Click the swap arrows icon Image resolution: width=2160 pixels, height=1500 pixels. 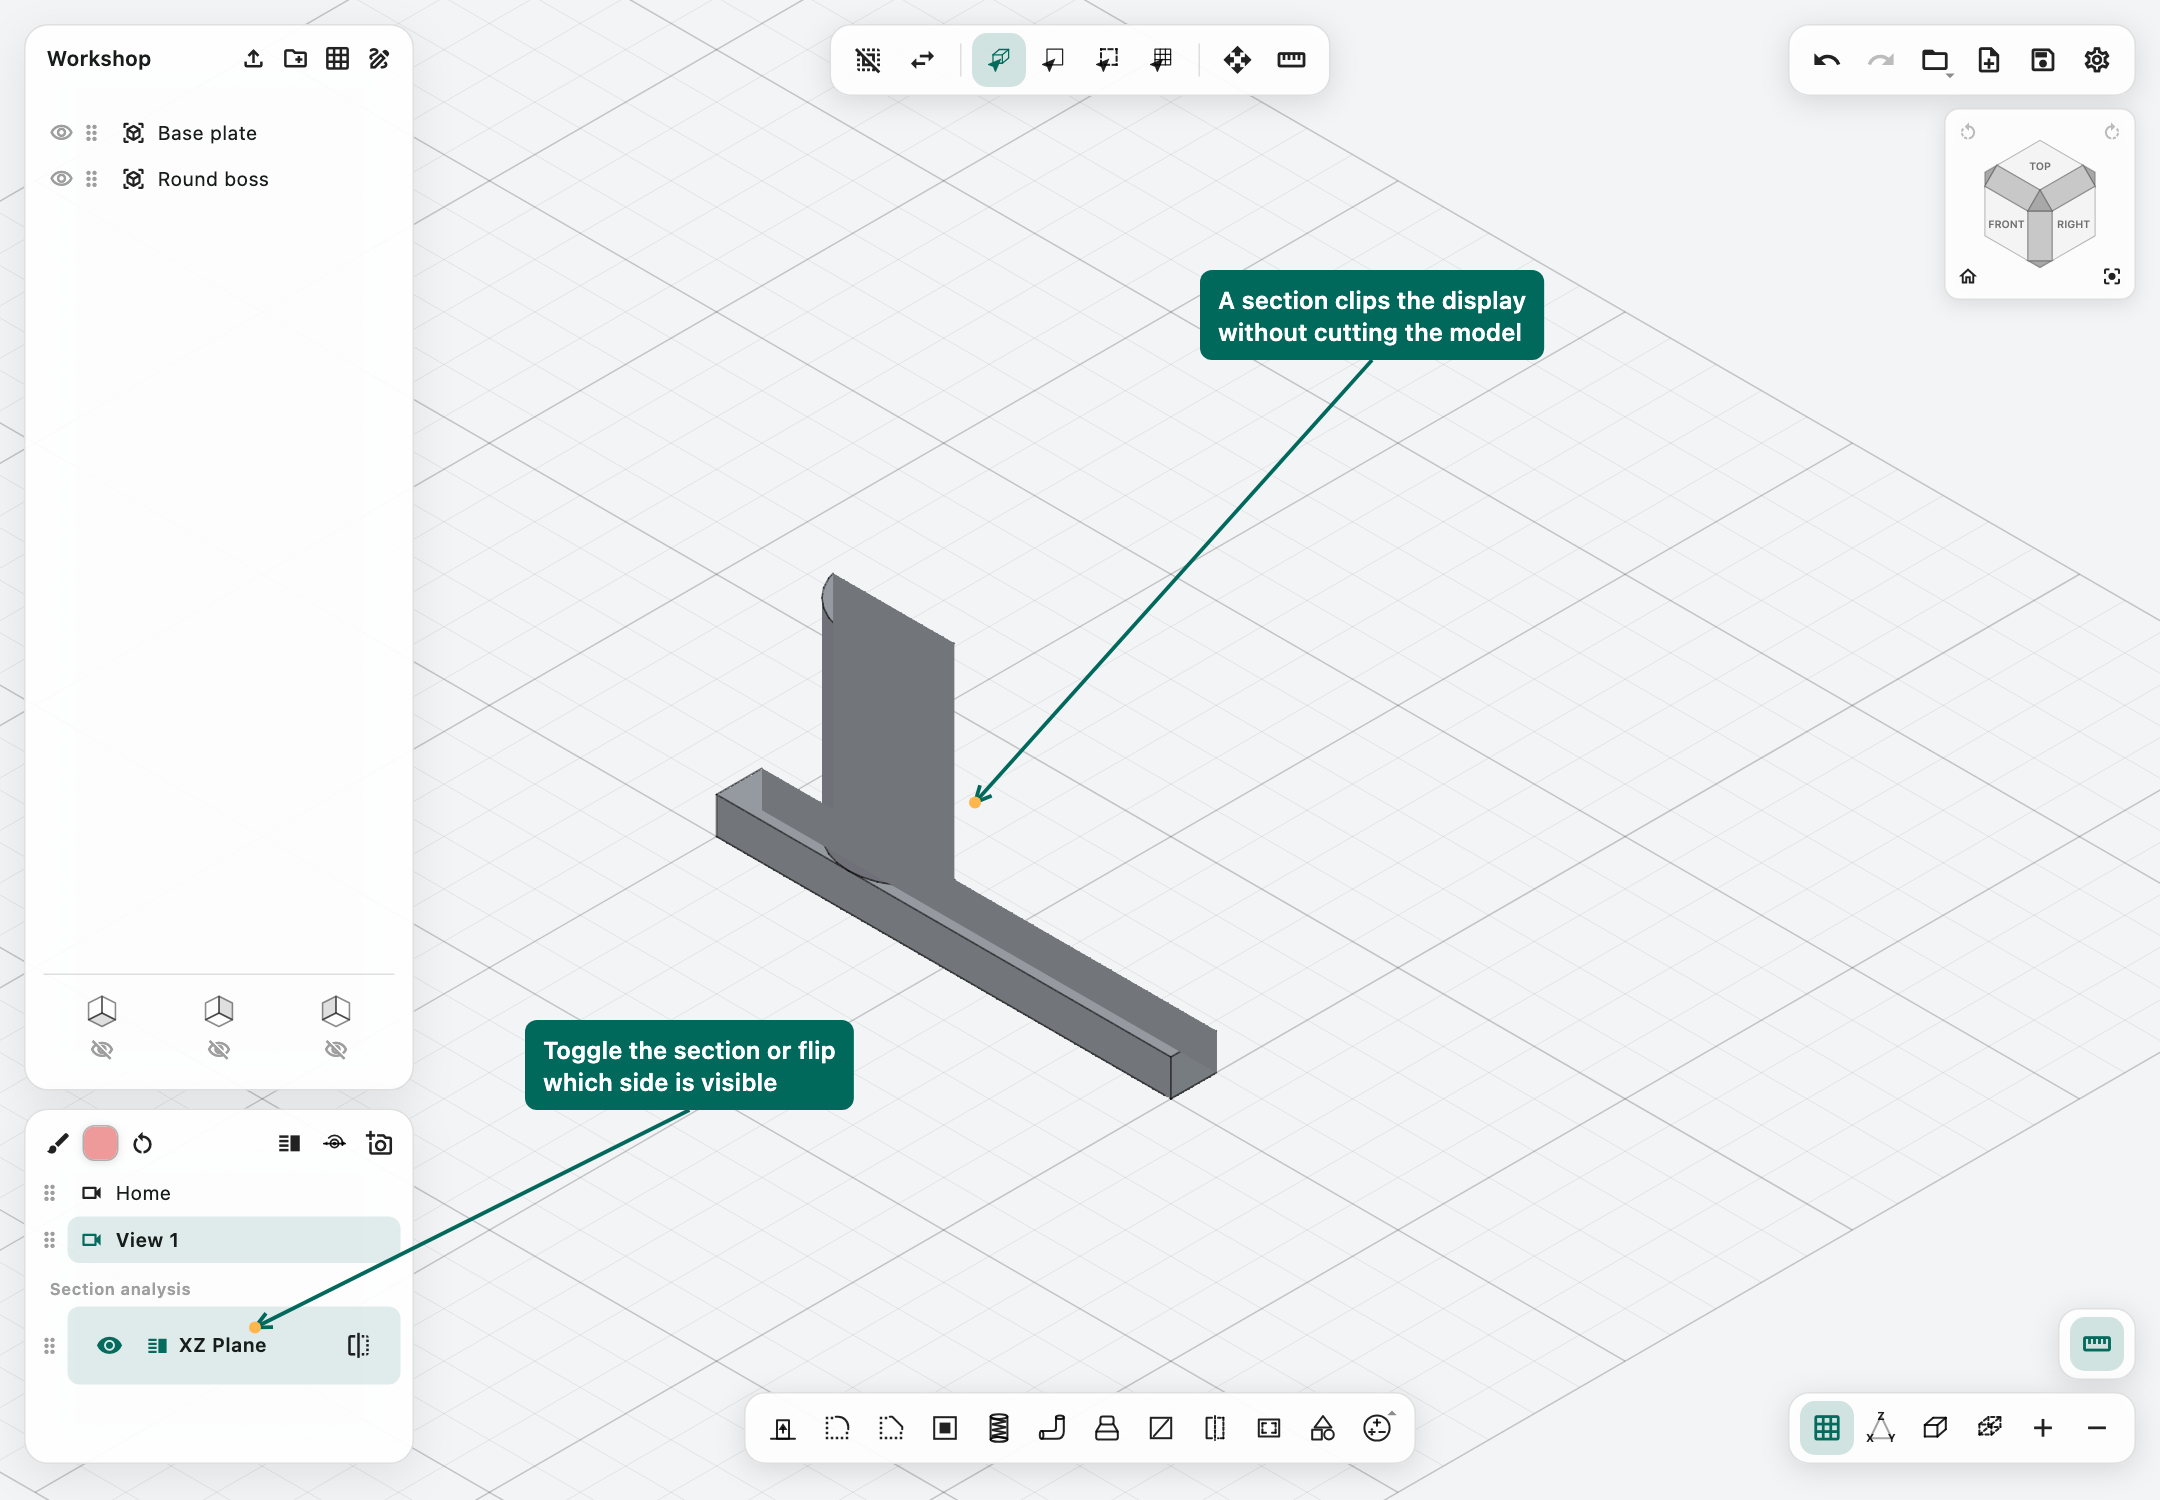point(922,60)
